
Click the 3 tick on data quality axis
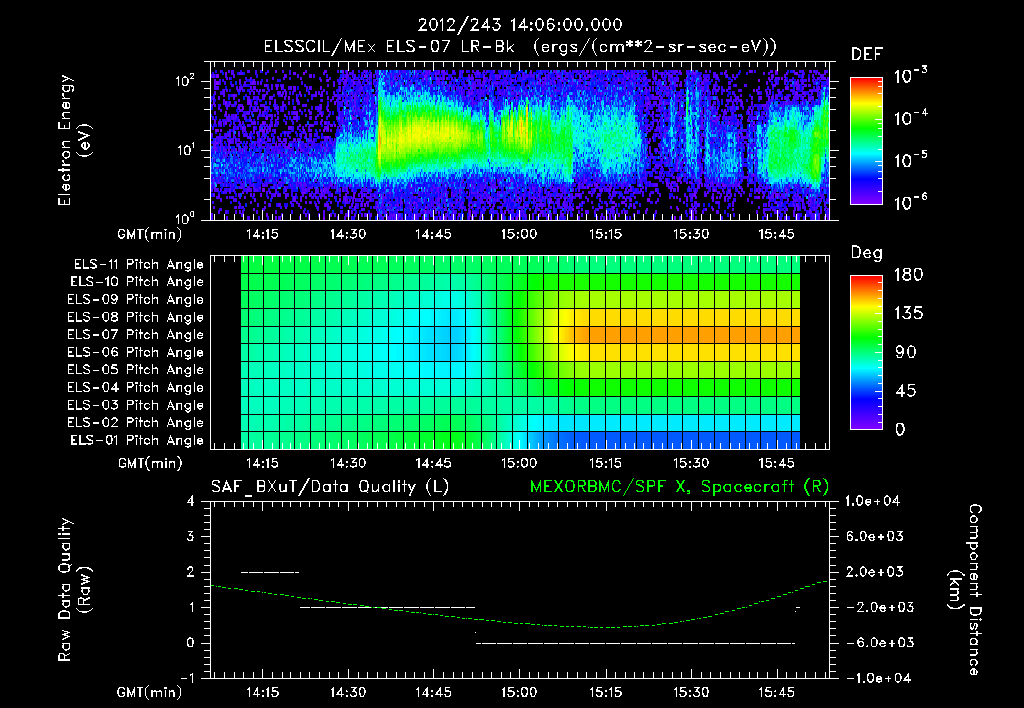(190, 536)
